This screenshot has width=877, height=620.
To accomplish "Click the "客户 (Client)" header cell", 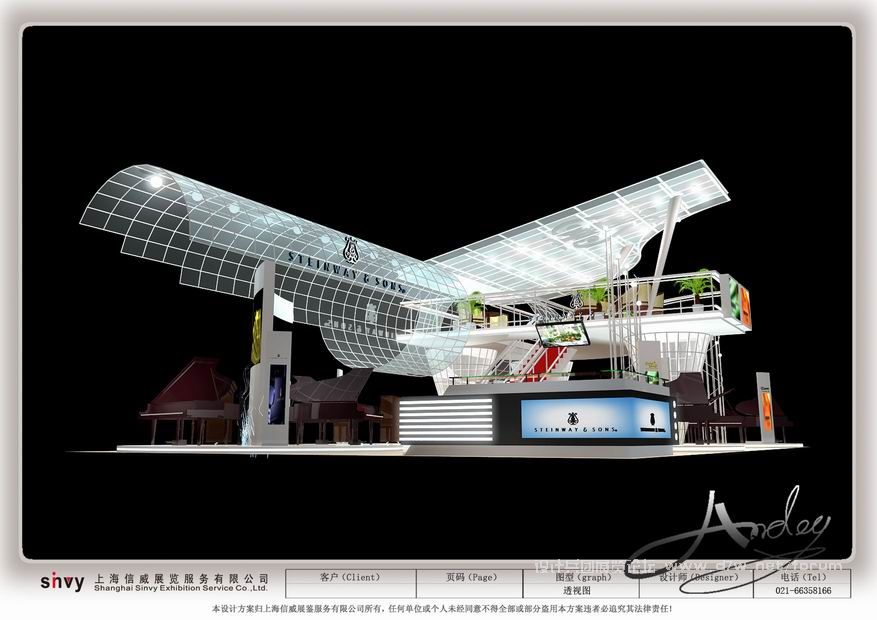I will pos(350,577).
